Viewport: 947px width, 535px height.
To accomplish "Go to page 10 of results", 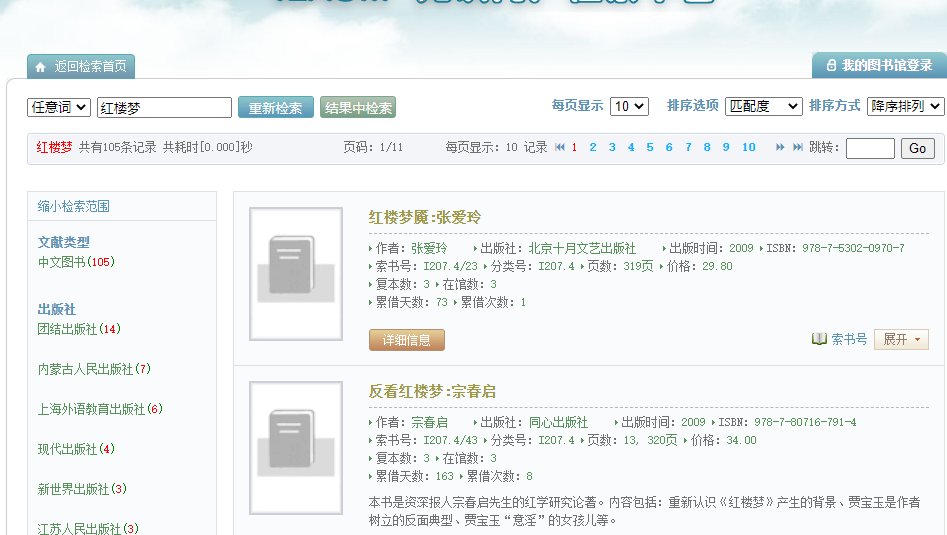I will (x=749, y=147).
